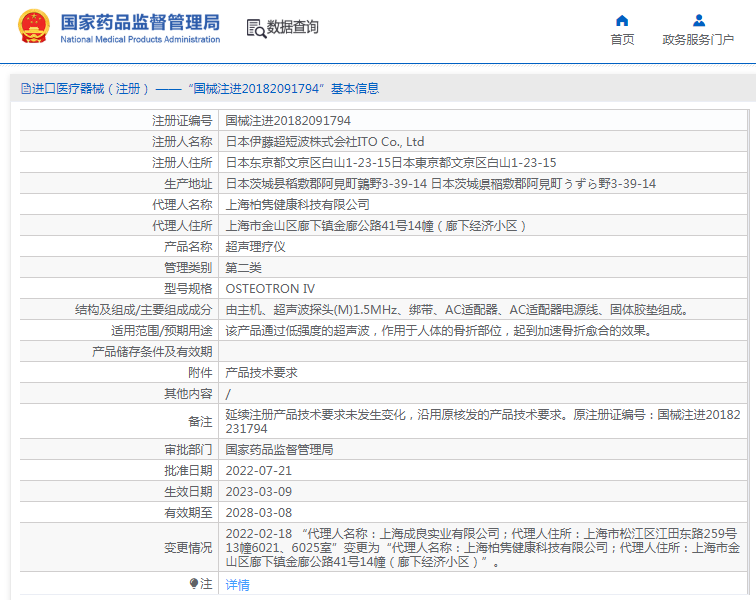Image resolution: width=756 pixels, height=600 pixels.
Task: Click the National Medical Products Administration text
Action: point(140,40)
